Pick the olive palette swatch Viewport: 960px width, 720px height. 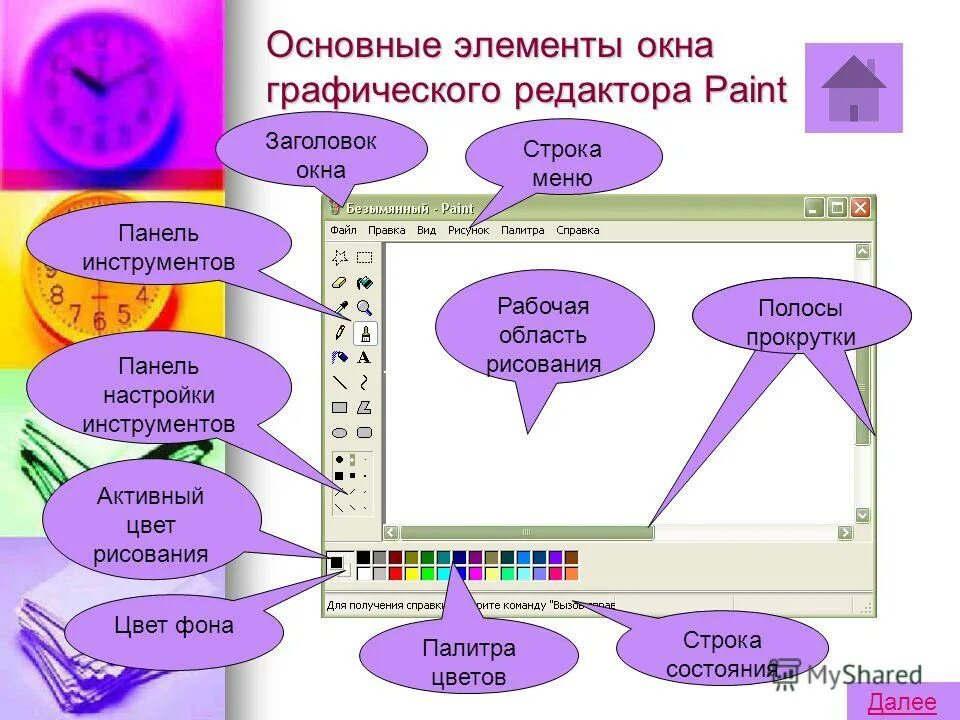click(x=411, y=557)
